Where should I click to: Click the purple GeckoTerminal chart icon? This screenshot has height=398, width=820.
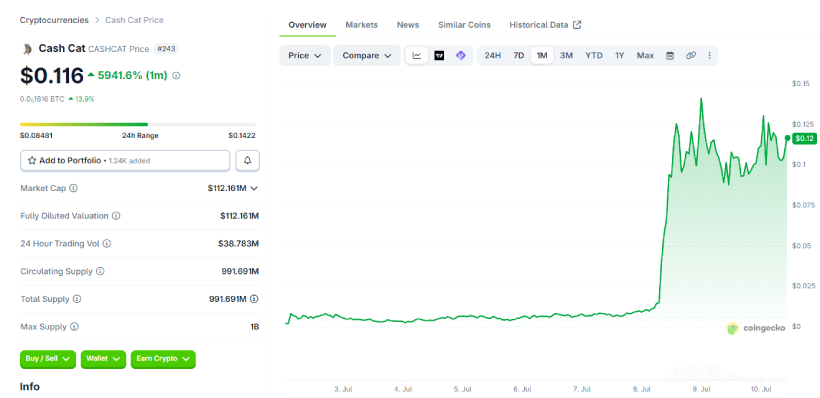[461, 55]
